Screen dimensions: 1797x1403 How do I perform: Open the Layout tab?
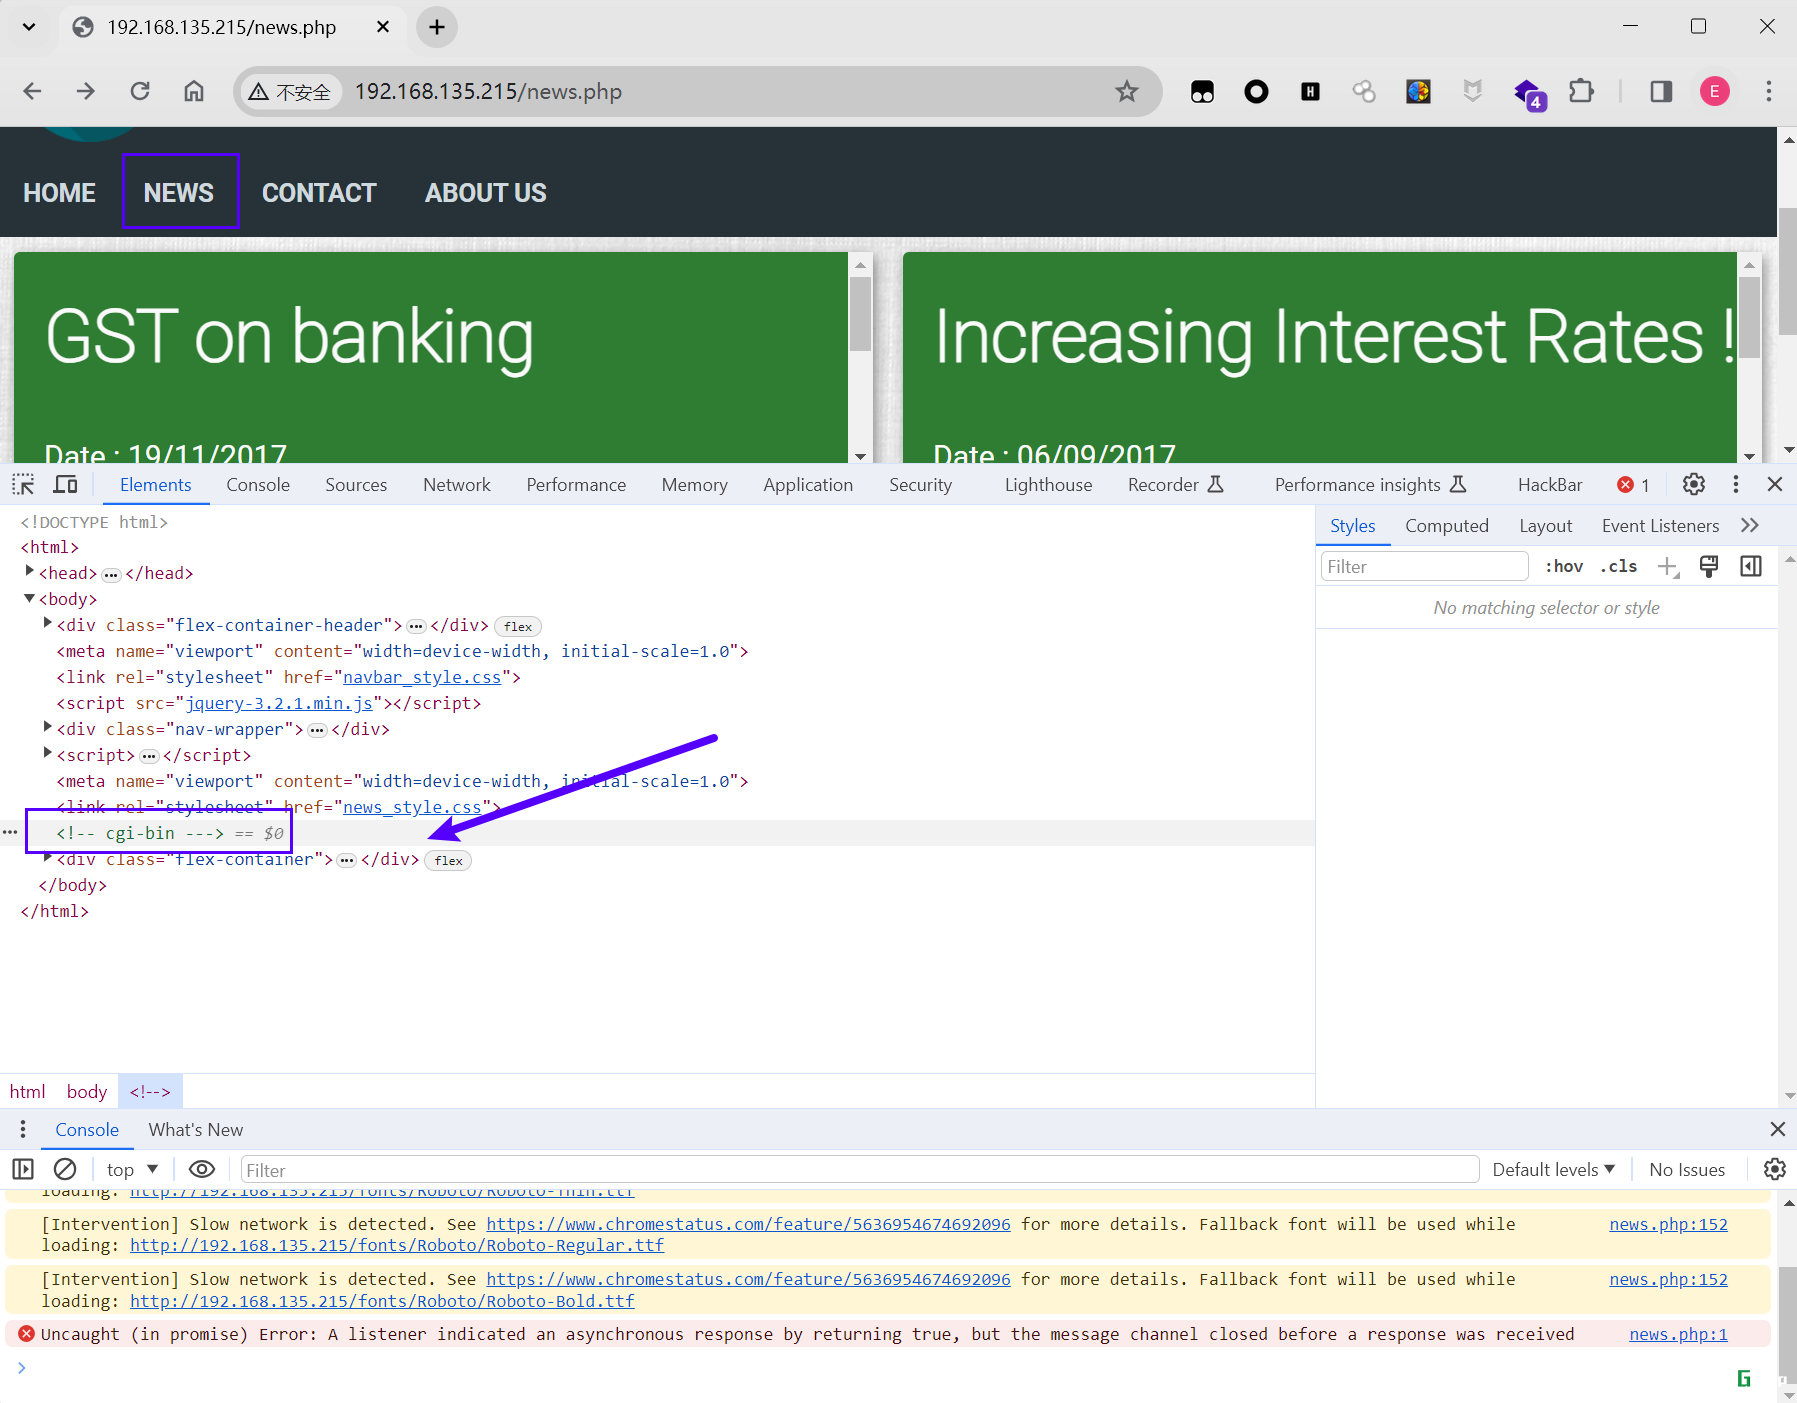pos(1546,526)
